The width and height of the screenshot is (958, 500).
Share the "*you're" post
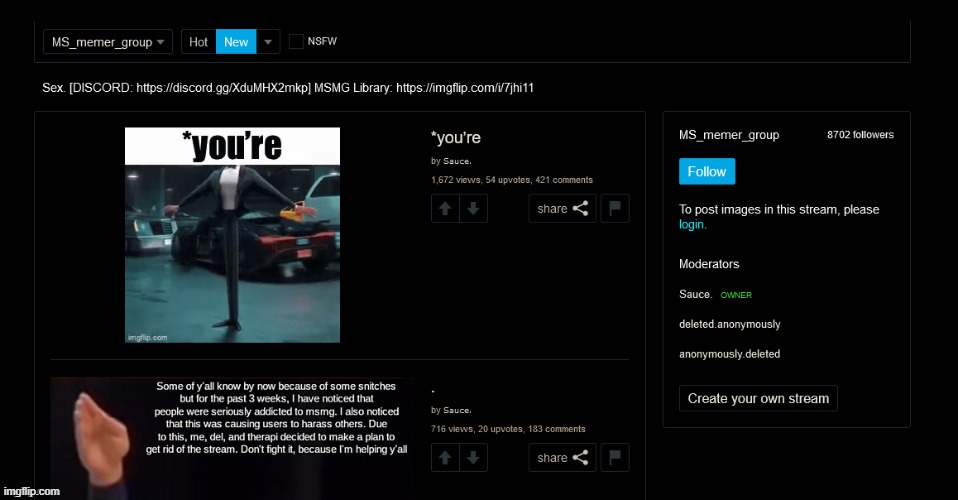point(562,209)
